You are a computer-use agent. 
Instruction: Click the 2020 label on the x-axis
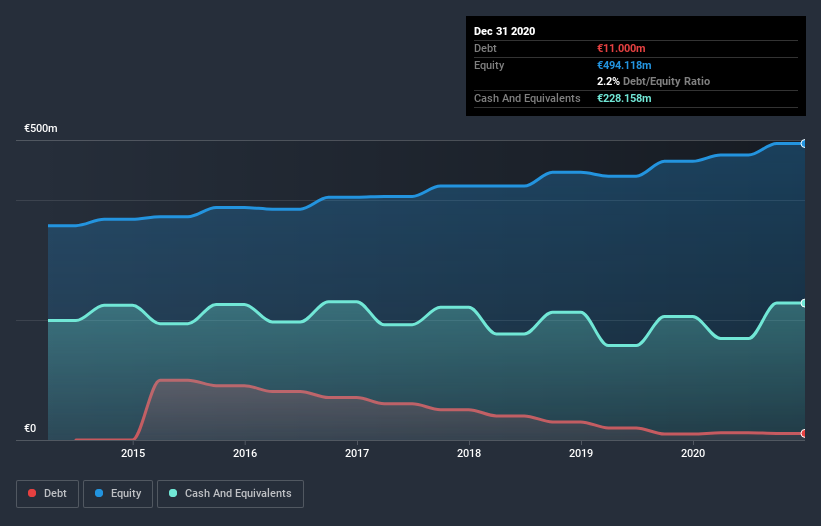coord(693,453)
